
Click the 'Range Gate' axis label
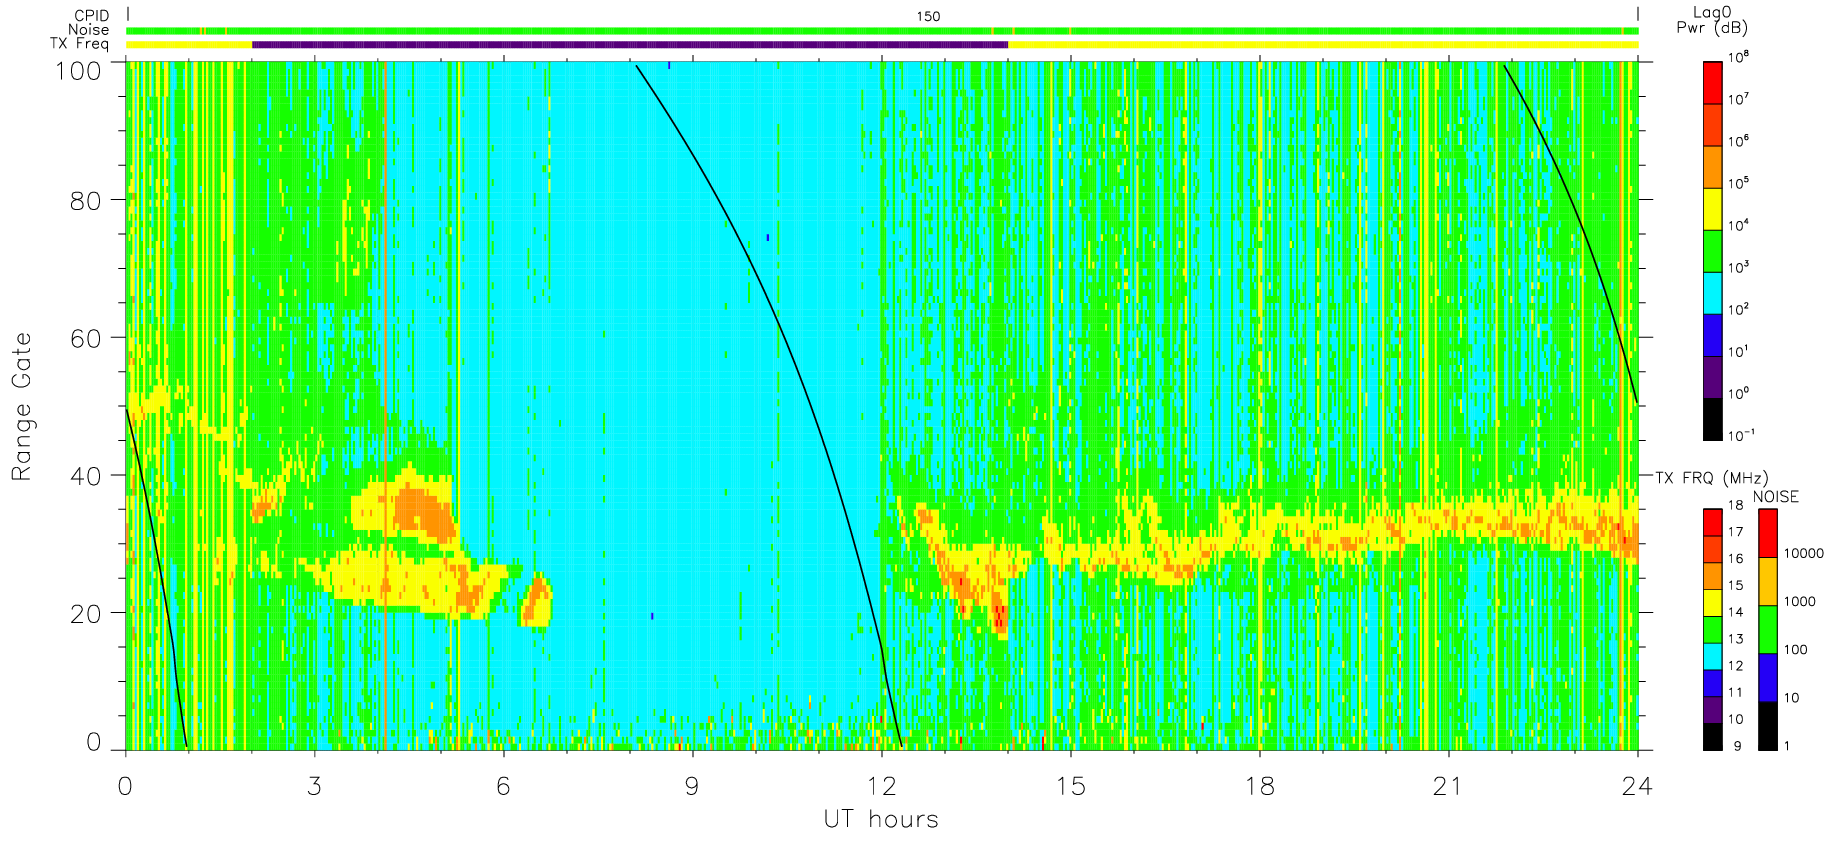tap(22, 406)
